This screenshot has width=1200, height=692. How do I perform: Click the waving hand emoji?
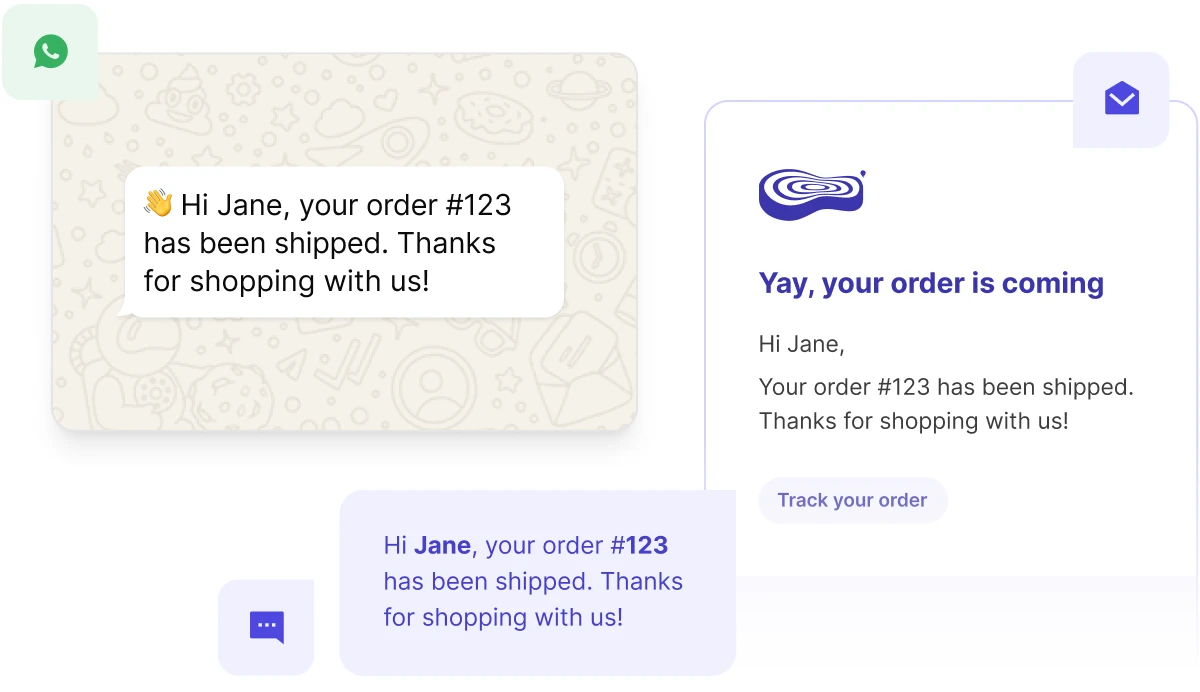[x=158, y=204]
